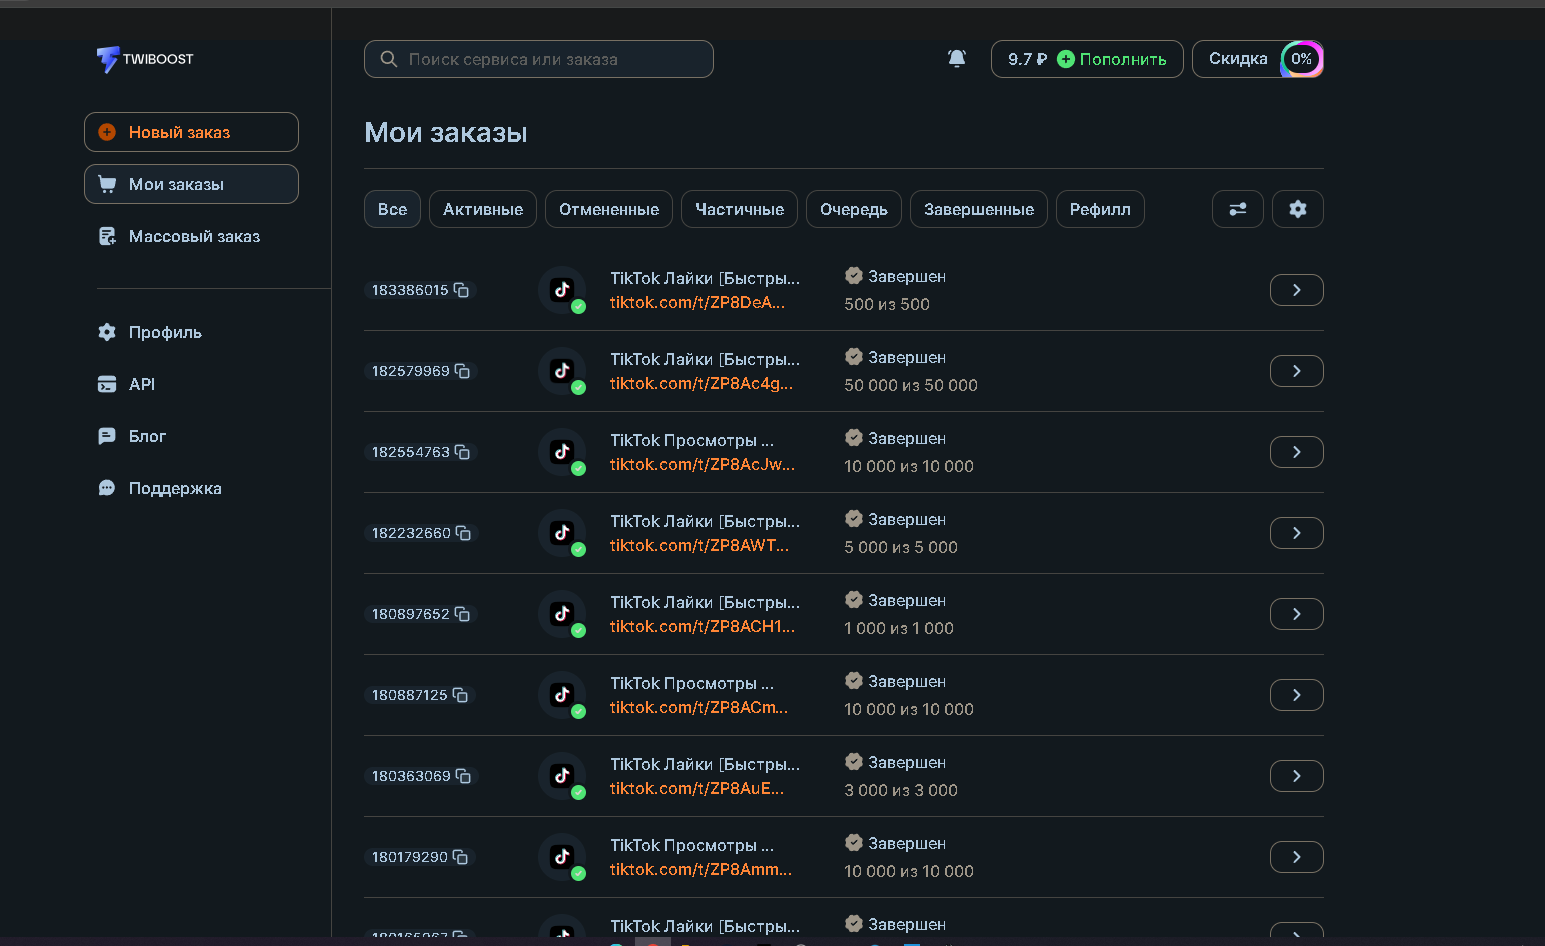Open link tiktok.com/t/ZP8ACm...
The width and height of the screenshot is (1545, 946).
pos(699,707)
